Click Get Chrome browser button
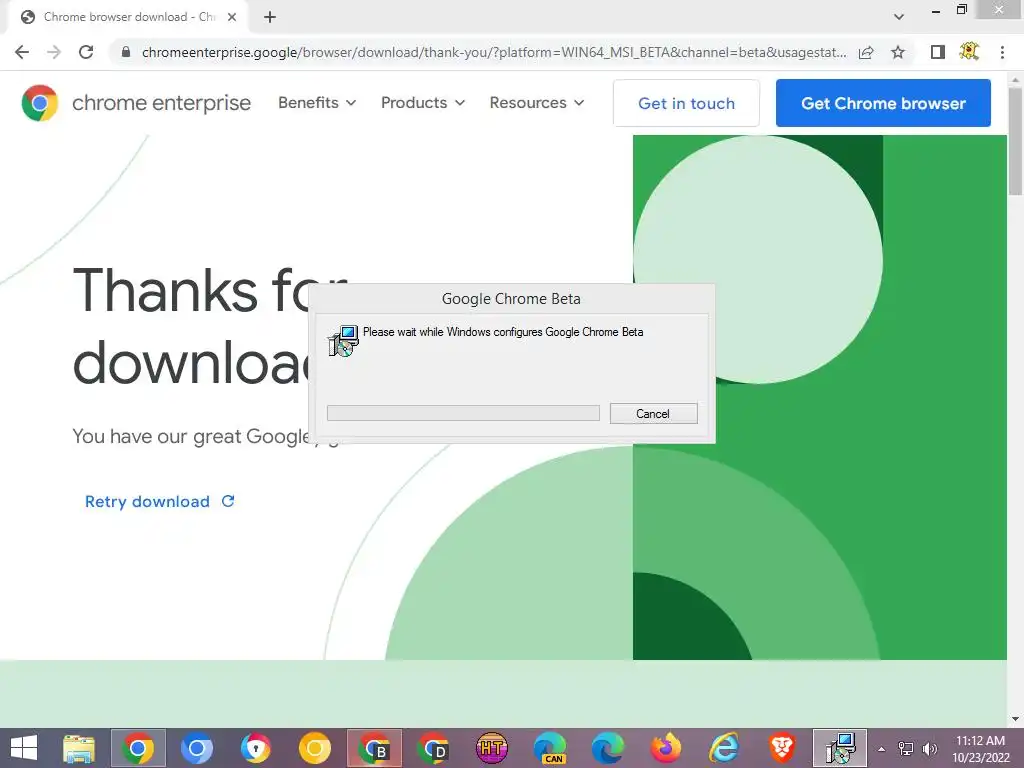The image size is (1024, 768). 883,103
